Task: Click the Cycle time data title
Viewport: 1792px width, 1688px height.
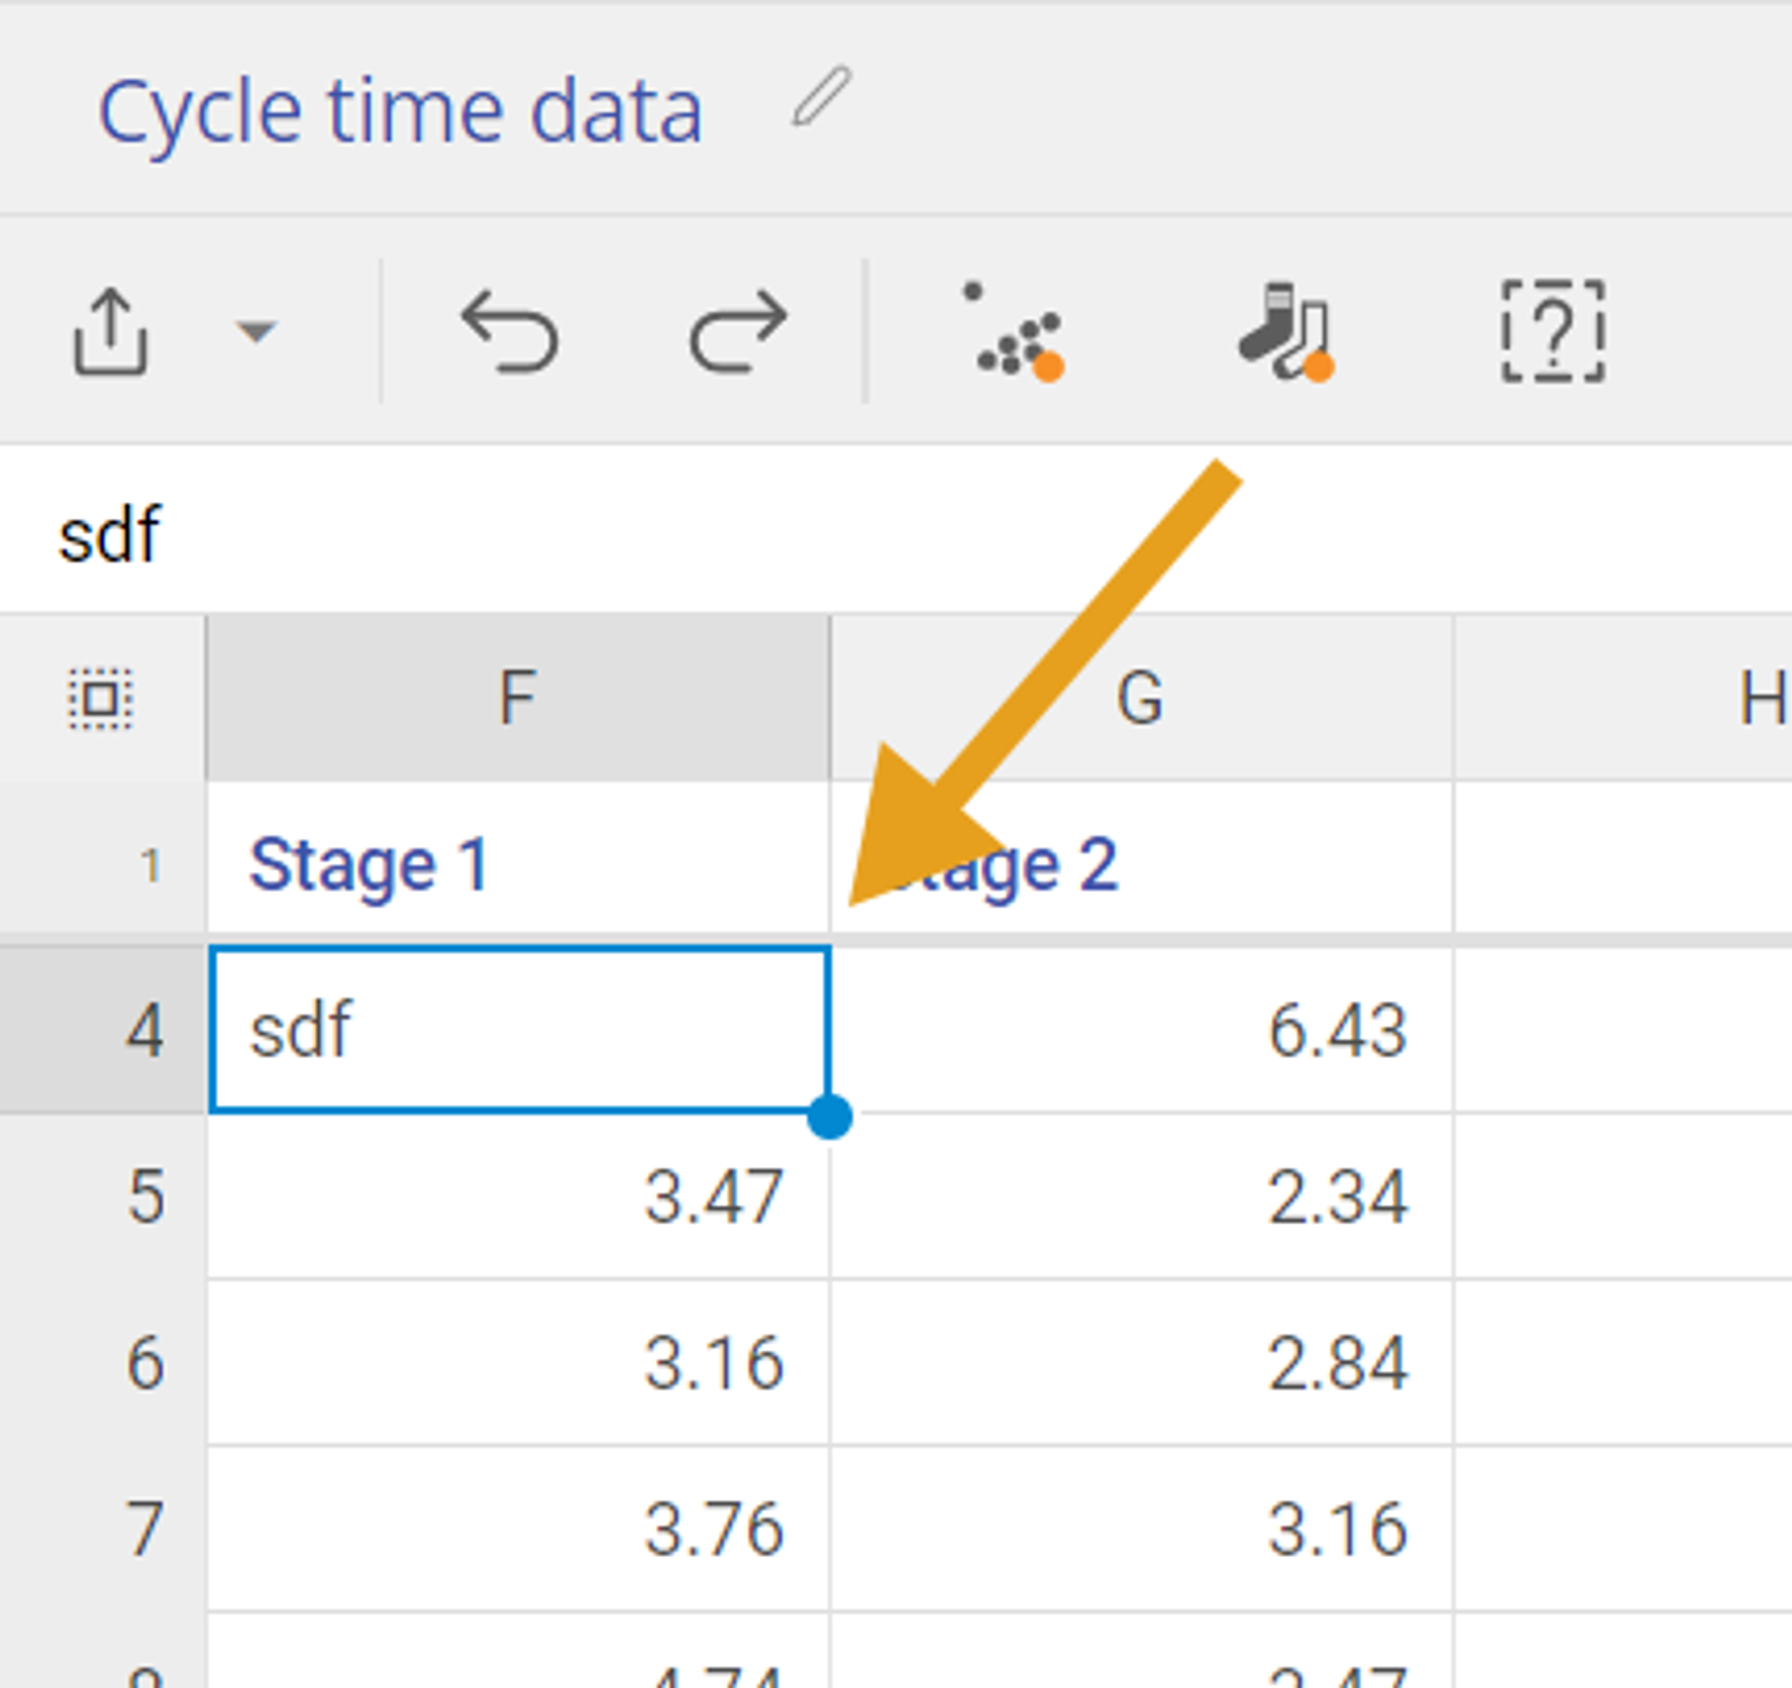Action: tap(400, 112)
